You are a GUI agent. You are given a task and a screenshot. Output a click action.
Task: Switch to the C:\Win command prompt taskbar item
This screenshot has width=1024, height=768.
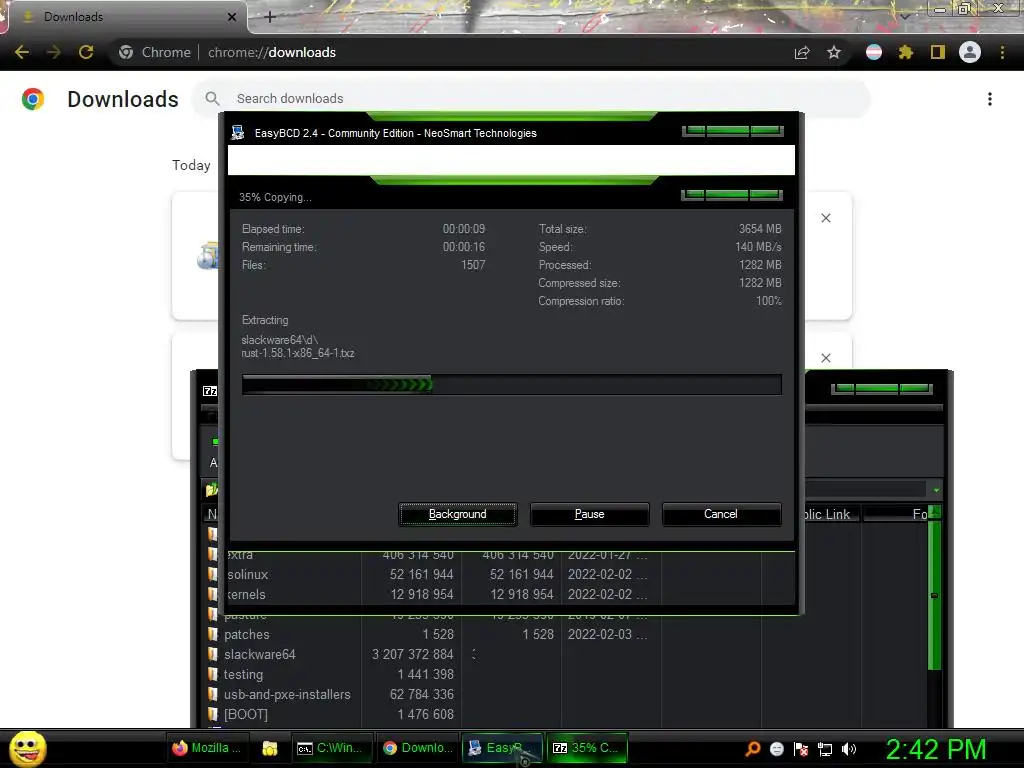[x=332, y=748]
